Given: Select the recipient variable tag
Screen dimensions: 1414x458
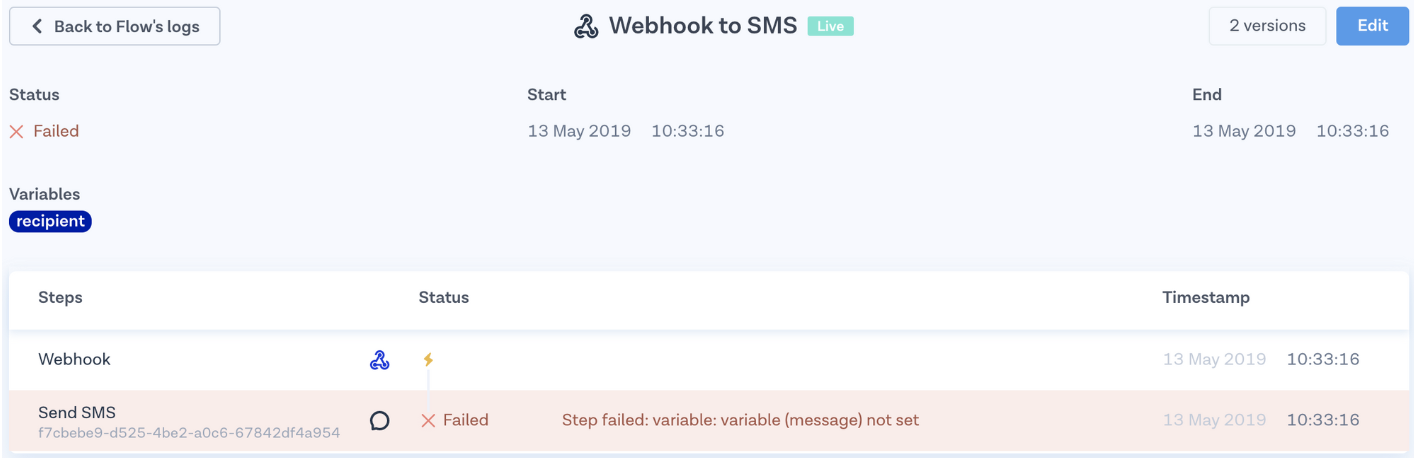Looking at the screenshot, I should coord(50,221).
